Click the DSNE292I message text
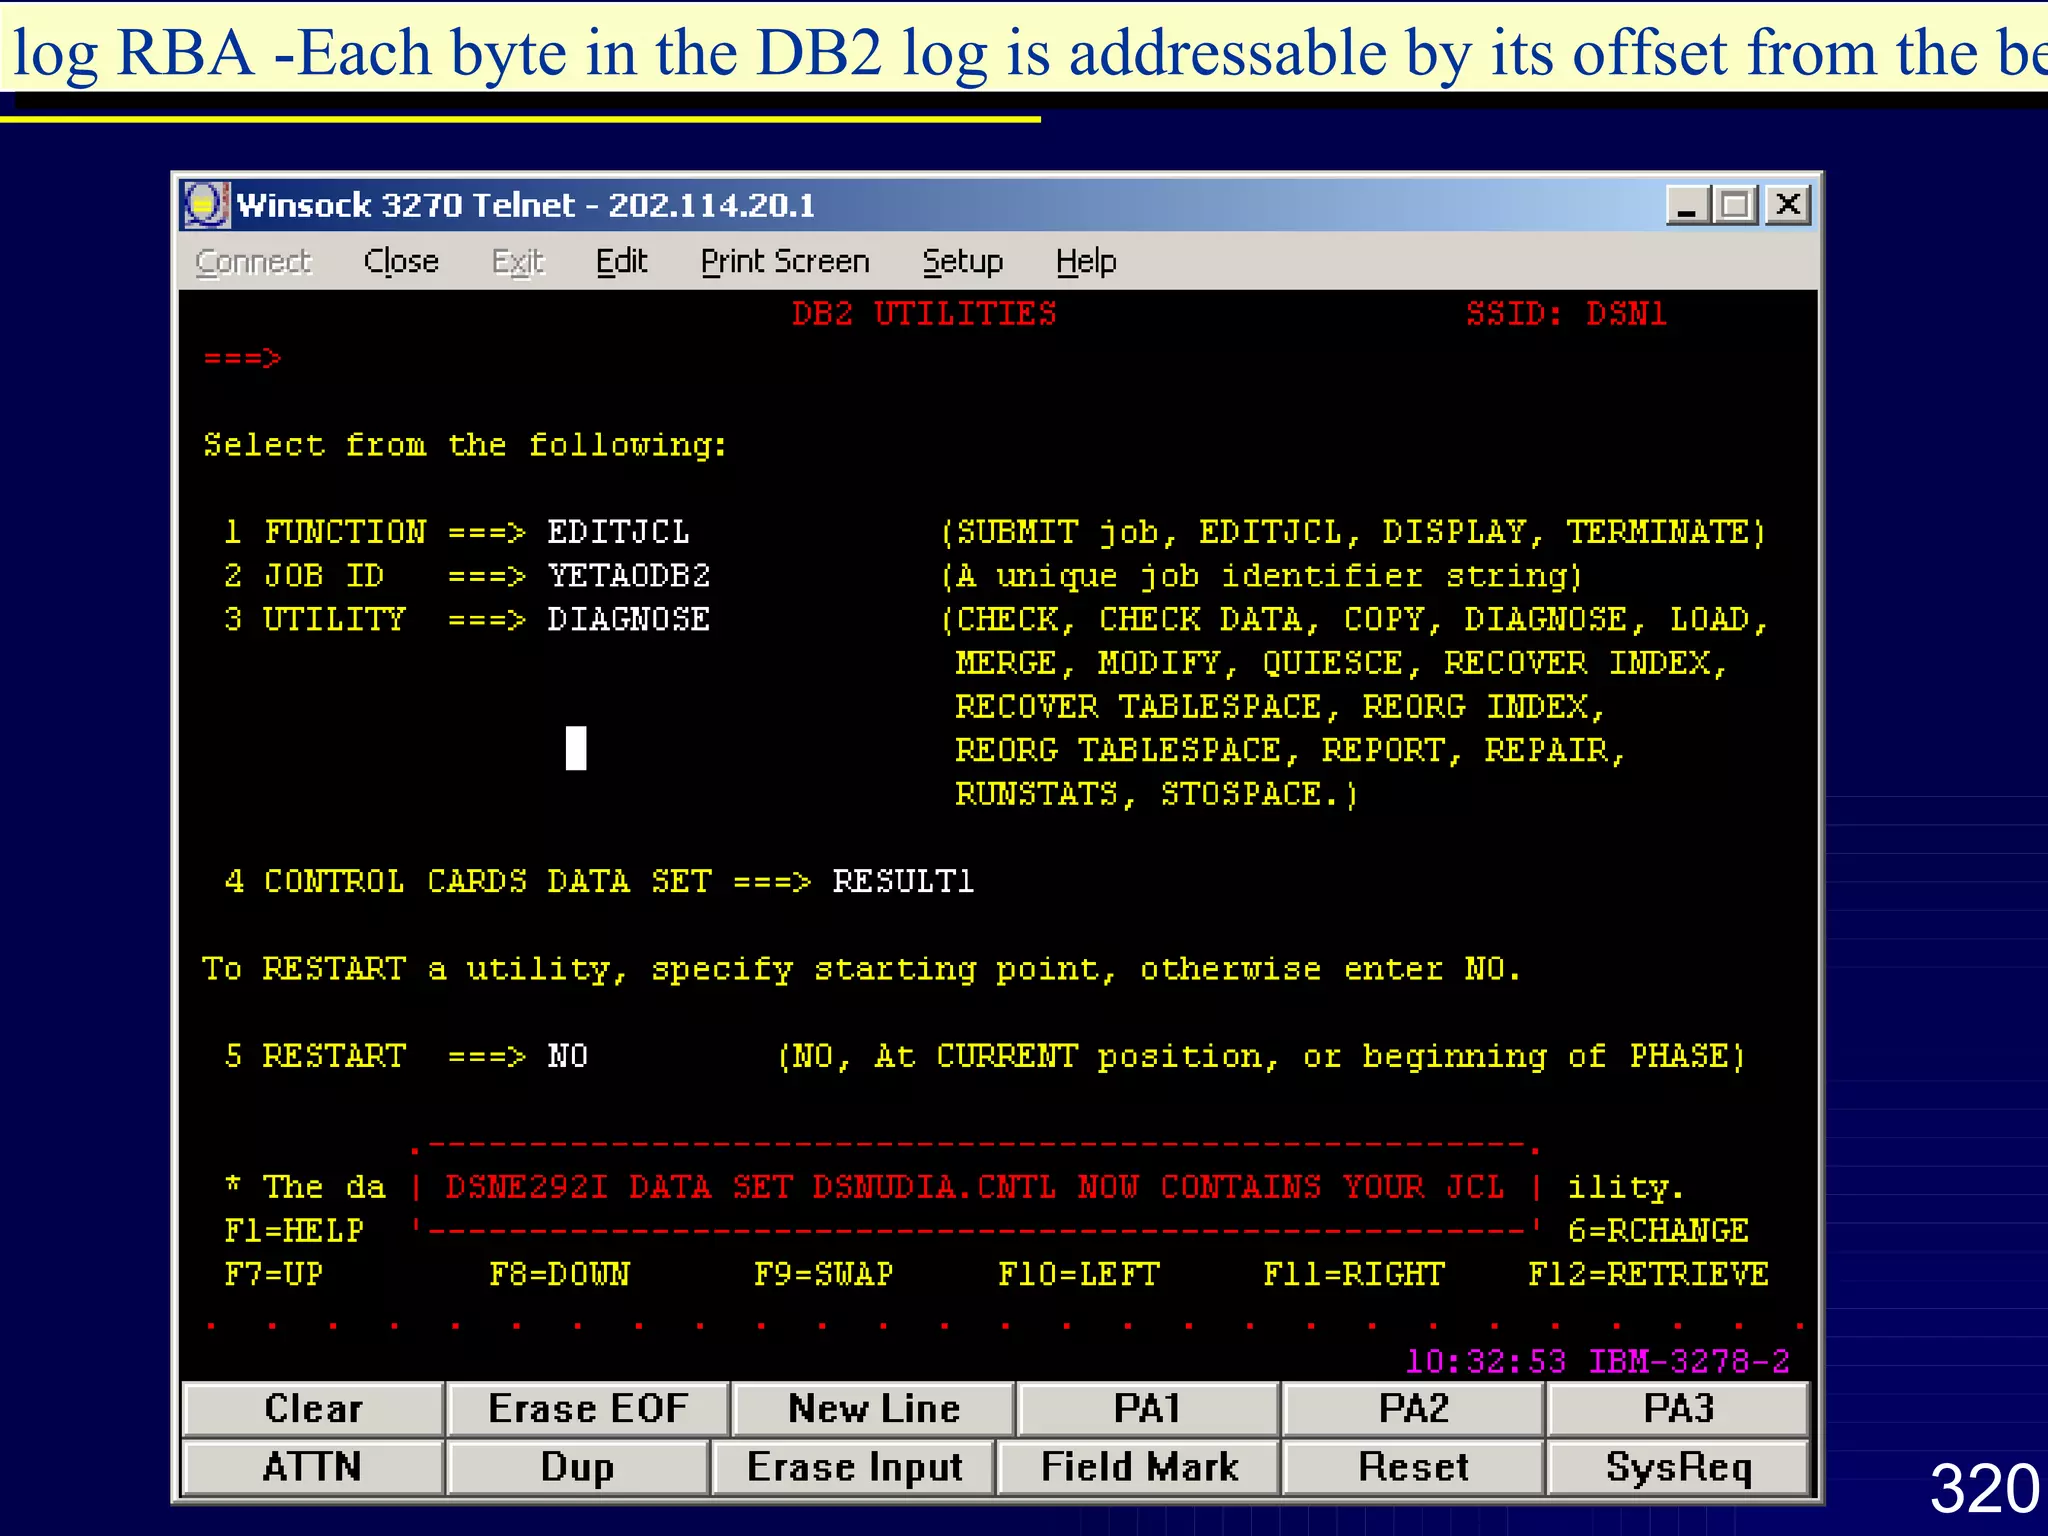This screenshot has height=1536, width=2048. (975, 1187)
